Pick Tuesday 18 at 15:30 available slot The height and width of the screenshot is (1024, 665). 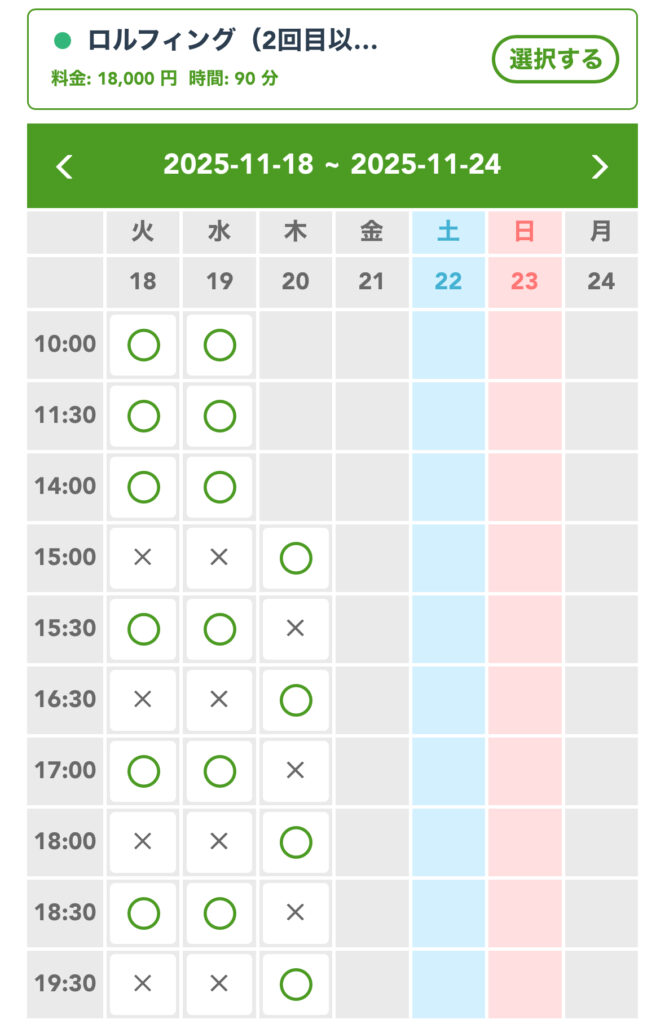[x=143, y=629]
